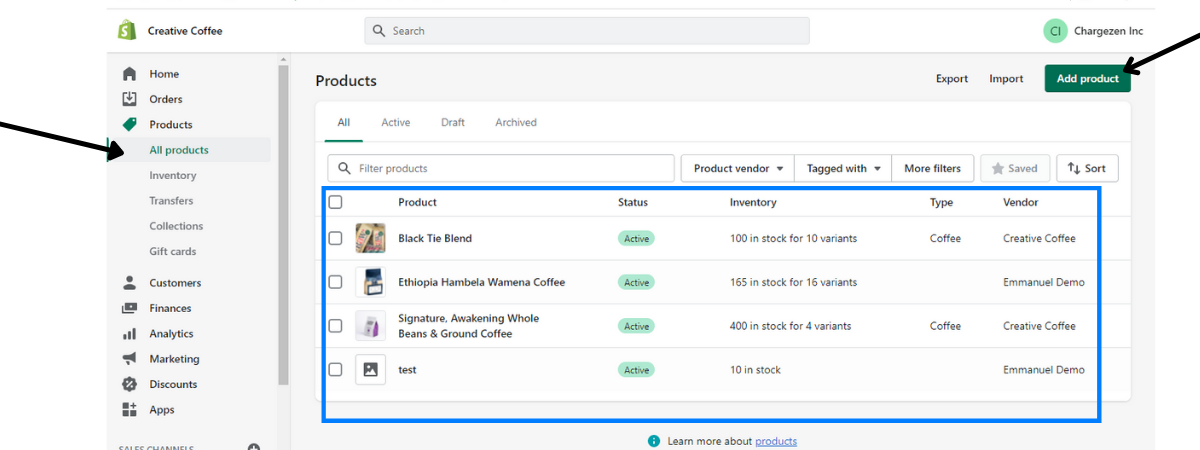
Task: Click the Add product button
Action: click(x=1088, y=79)
